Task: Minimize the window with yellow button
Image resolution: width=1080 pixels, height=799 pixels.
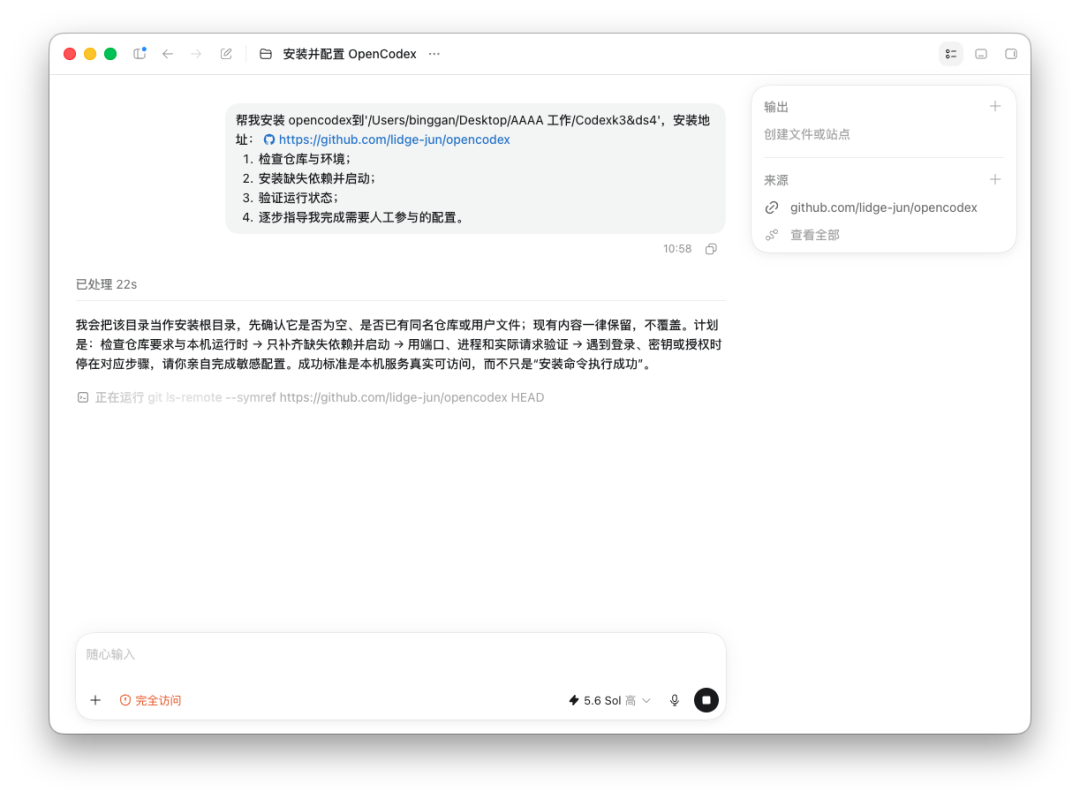Action: click(x=90, y=54)
